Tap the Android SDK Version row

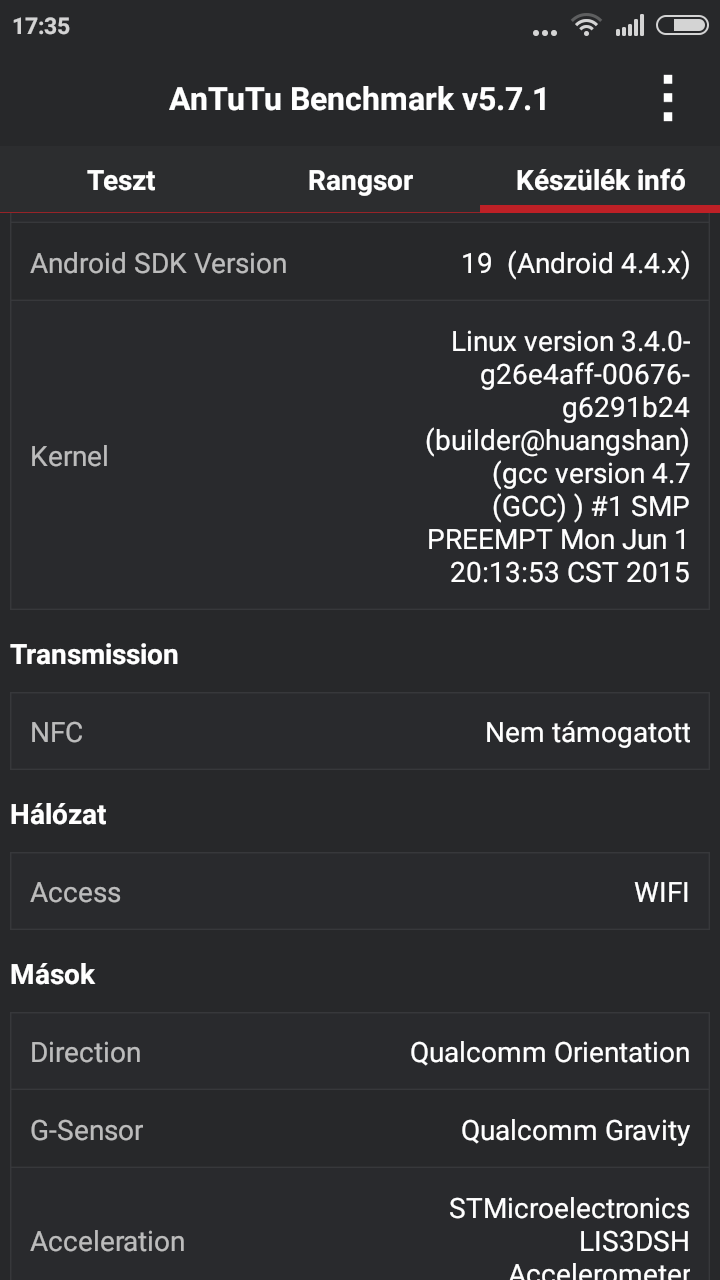pos(360,264)
